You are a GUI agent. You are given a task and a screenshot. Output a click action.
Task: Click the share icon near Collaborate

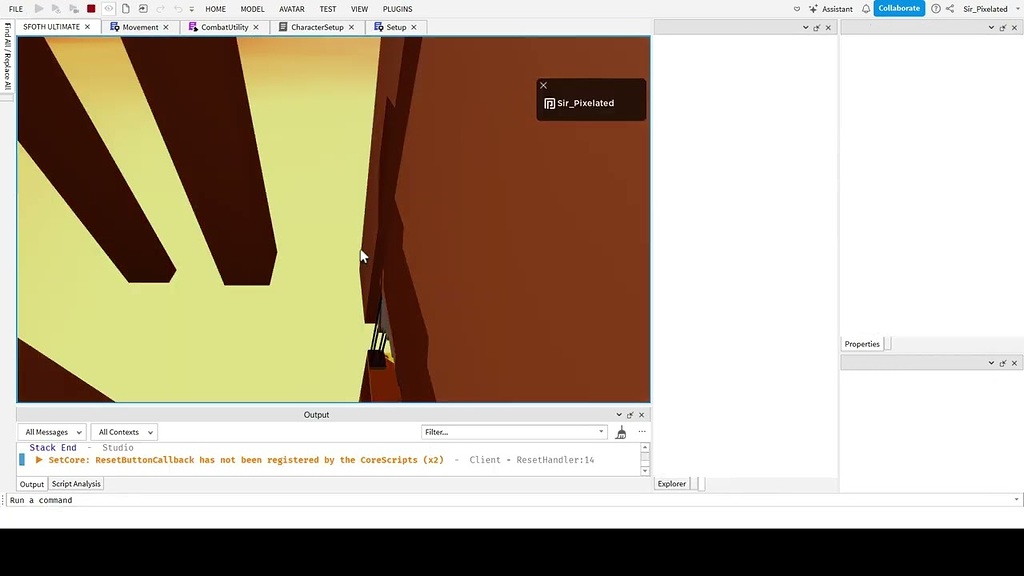click(x=949, y=8)
